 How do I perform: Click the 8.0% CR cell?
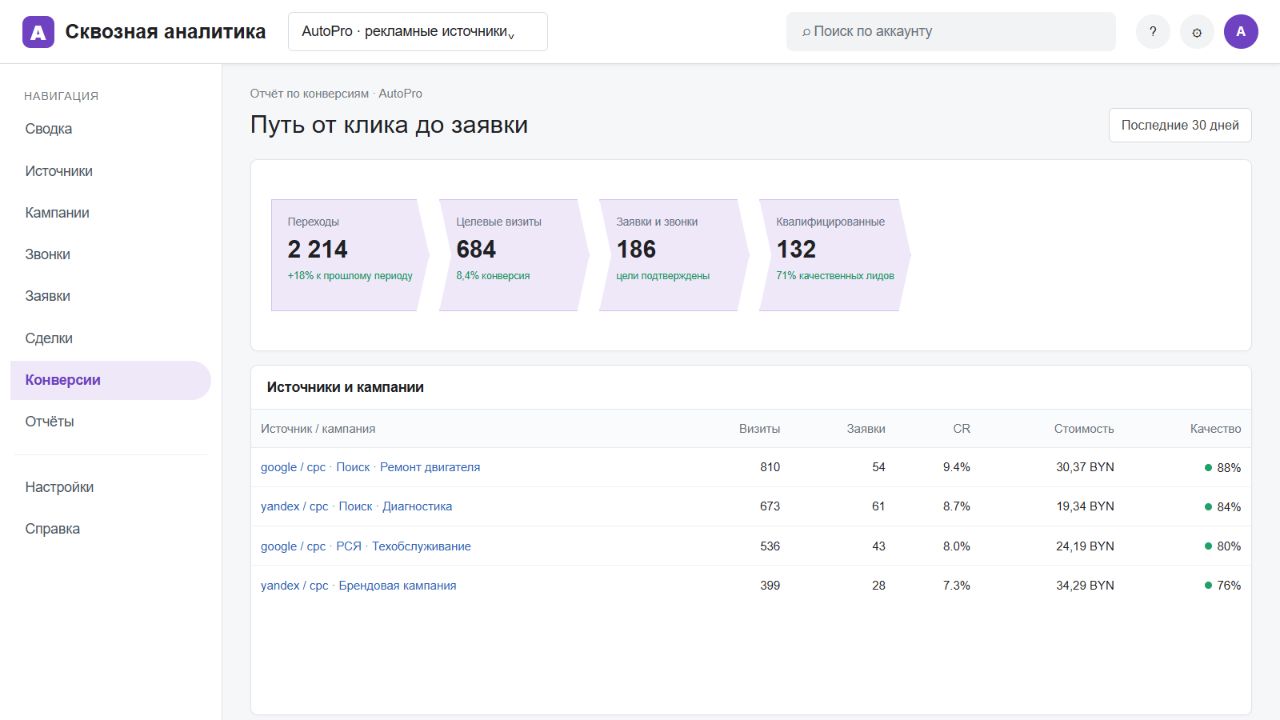tap(957, 546)
